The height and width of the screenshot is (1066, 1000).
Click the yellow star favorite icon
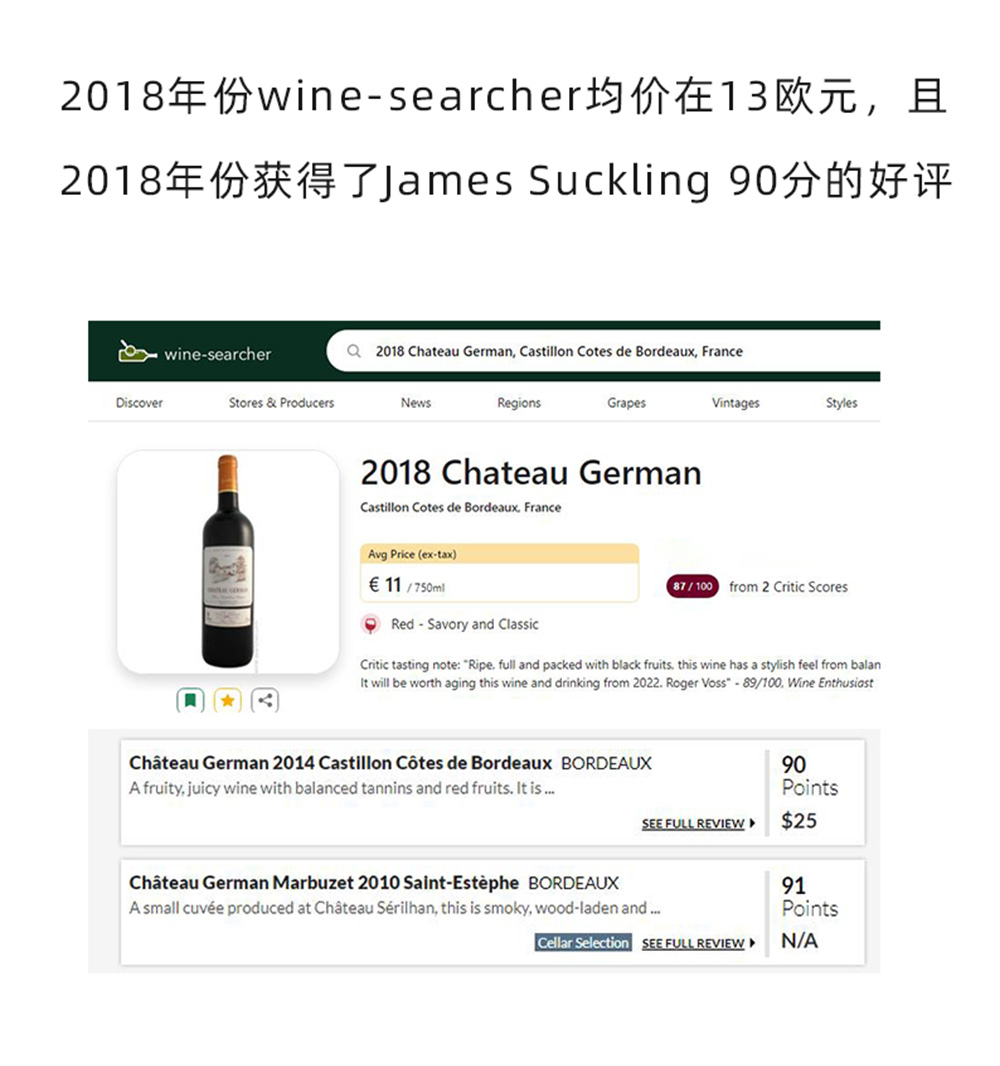pos(228,700)
